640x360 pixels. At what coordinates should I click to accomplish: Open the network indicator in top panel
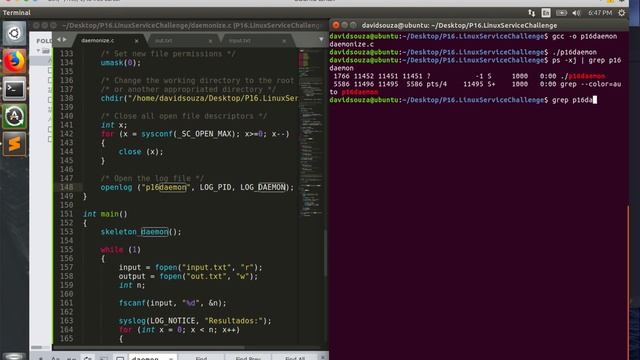click(531, 13)
